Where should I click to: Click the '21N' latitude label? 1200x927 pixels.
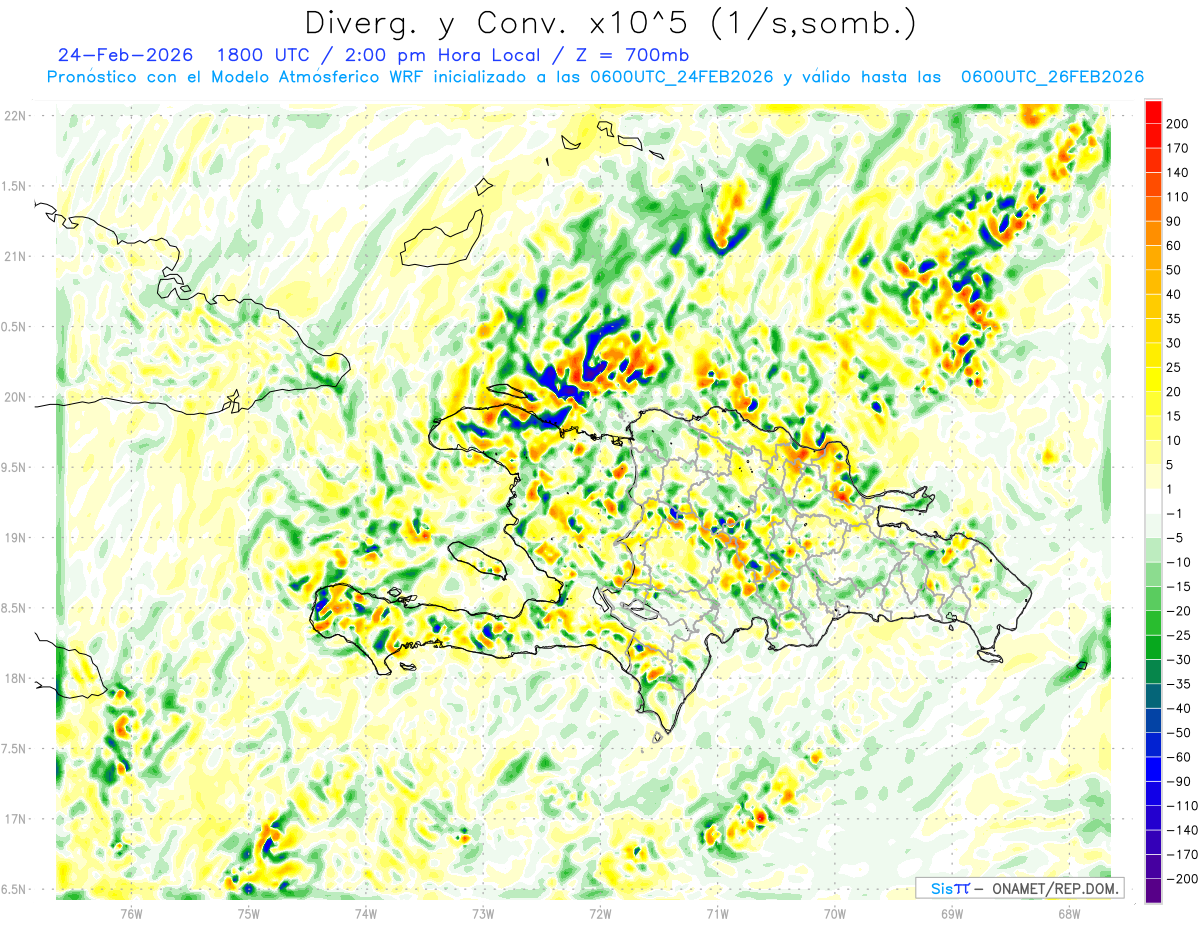tap(15, 257)
